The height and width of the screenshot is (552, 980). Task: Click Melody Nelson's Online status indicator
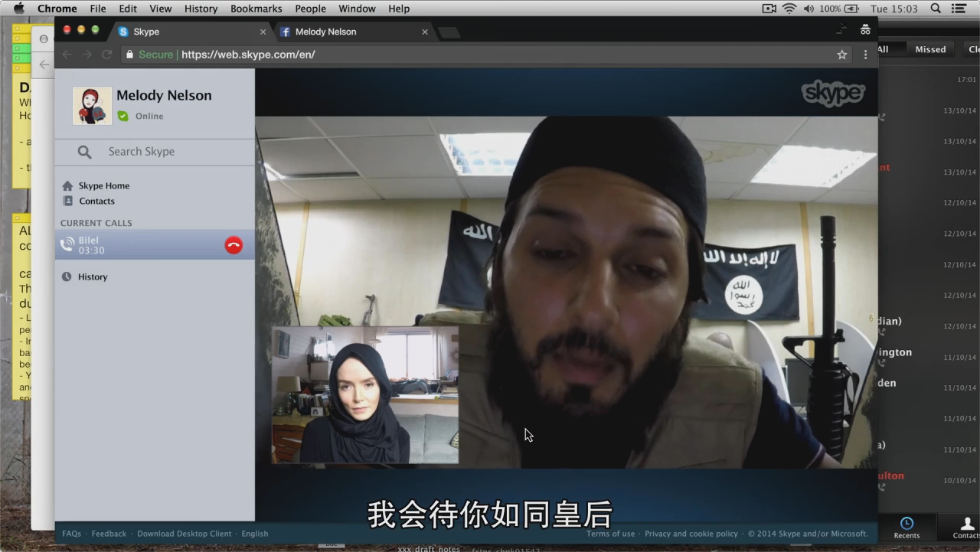click(123, 116)
